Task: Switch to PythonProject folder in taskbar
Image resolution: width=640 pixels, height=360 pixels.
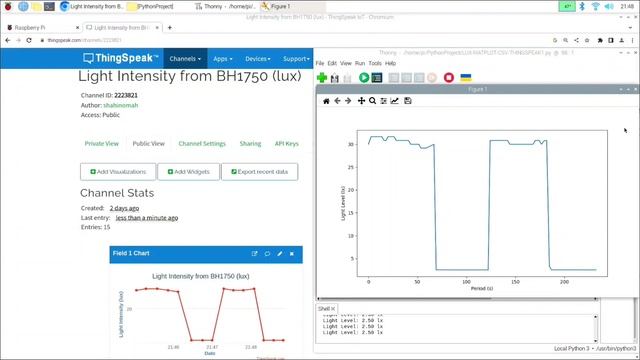Action: 150,6
